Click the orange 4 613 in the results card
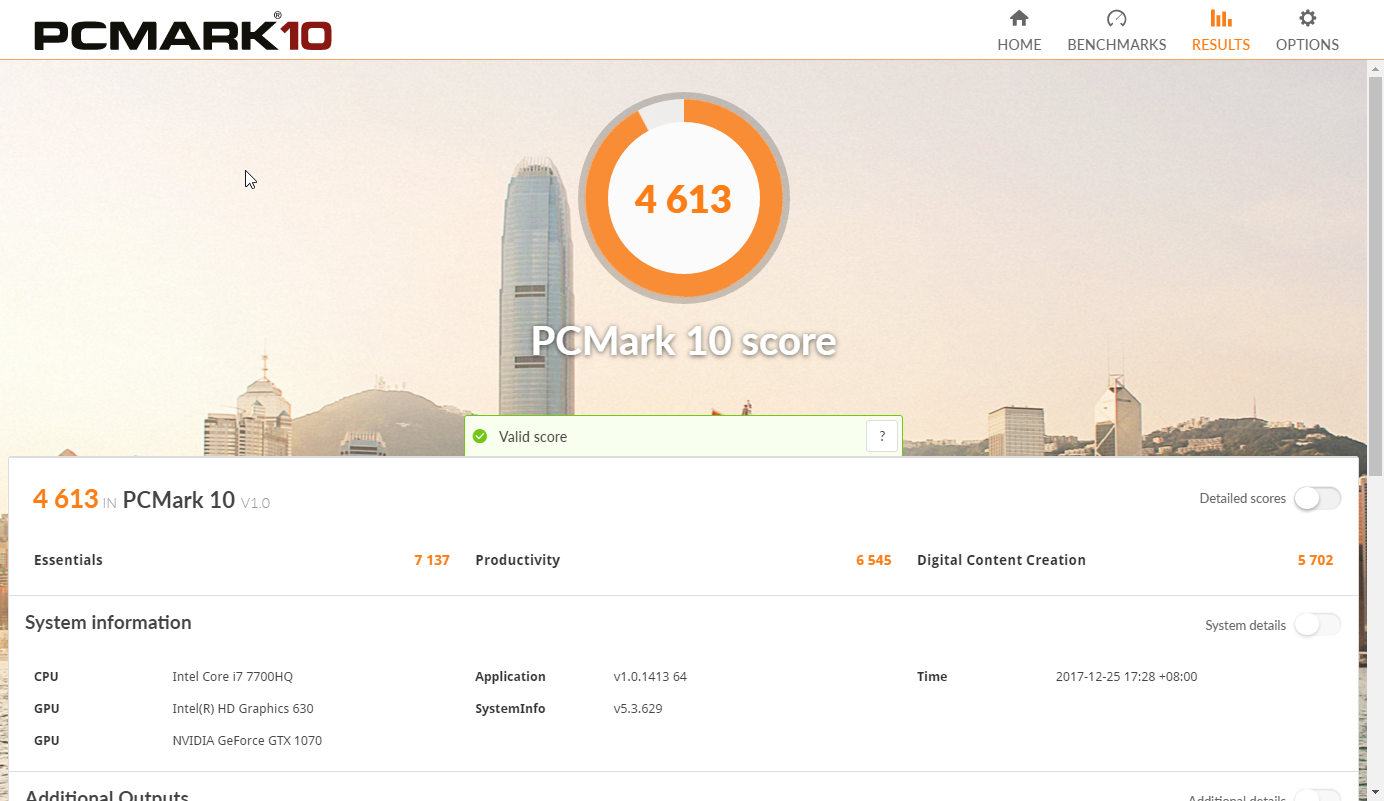Viewport: 1384px width, 801px height. click(x=66, y=498)
